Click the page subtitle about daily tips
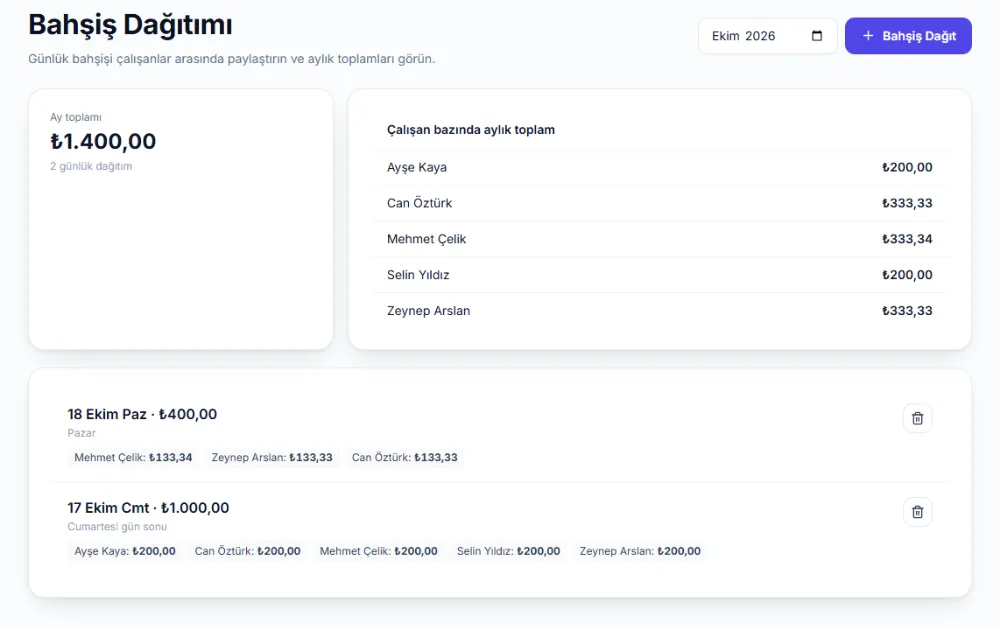The image size is (1000, 630). pyautogui.click(x=232, y=59)
